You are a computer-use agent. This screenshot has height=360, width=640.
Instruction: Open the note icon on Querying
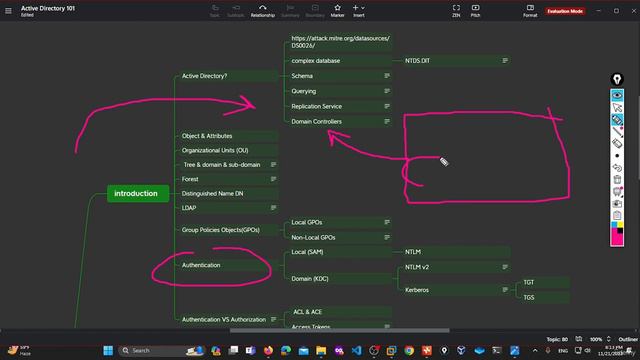click(x=387, y=91)
